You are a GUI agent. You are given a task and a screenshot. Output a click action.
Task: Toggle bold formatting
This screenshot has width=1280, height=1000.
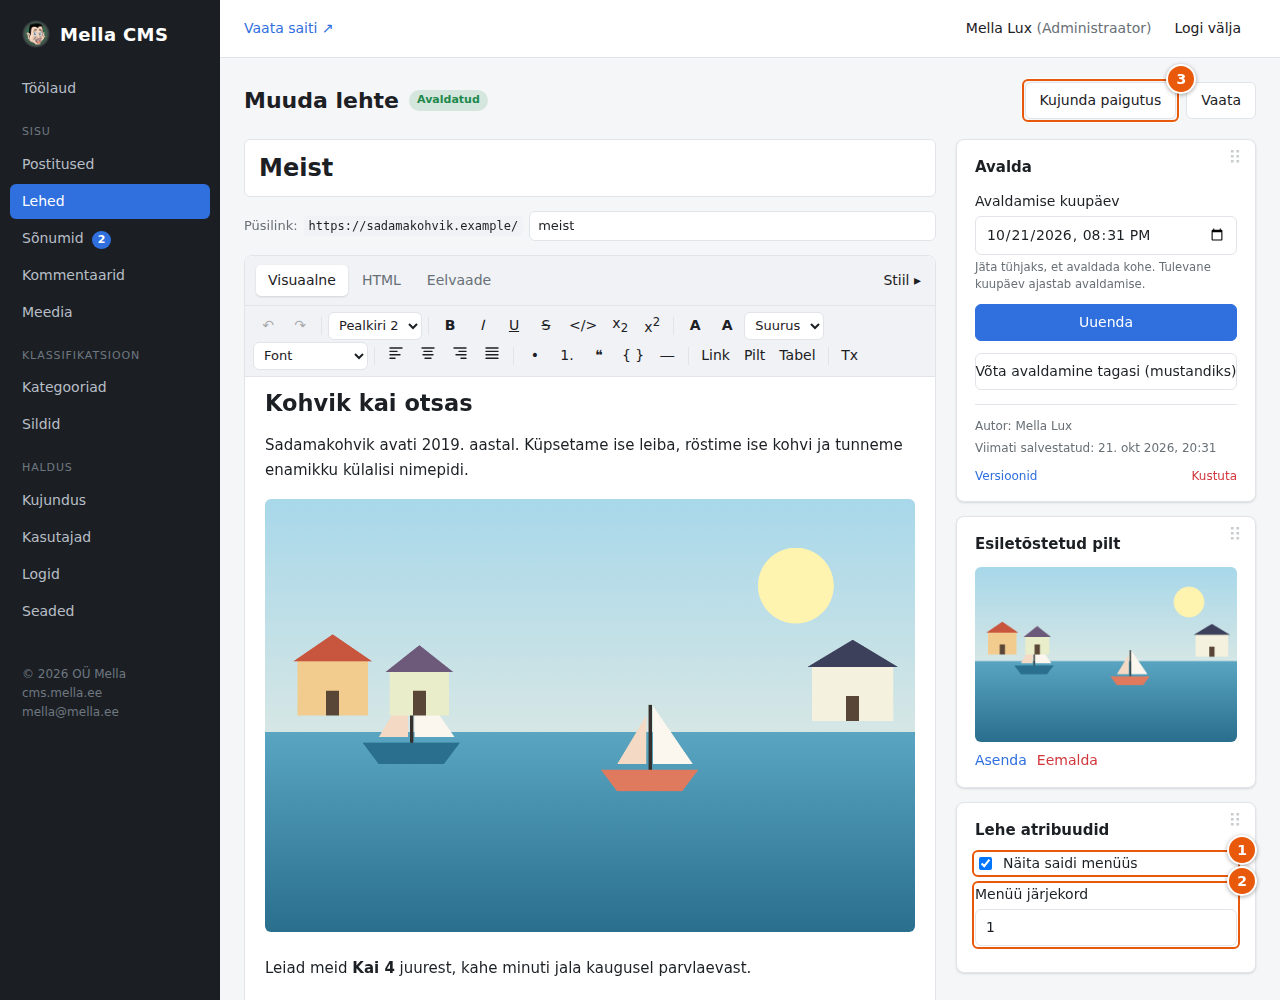tap(450, 325)
